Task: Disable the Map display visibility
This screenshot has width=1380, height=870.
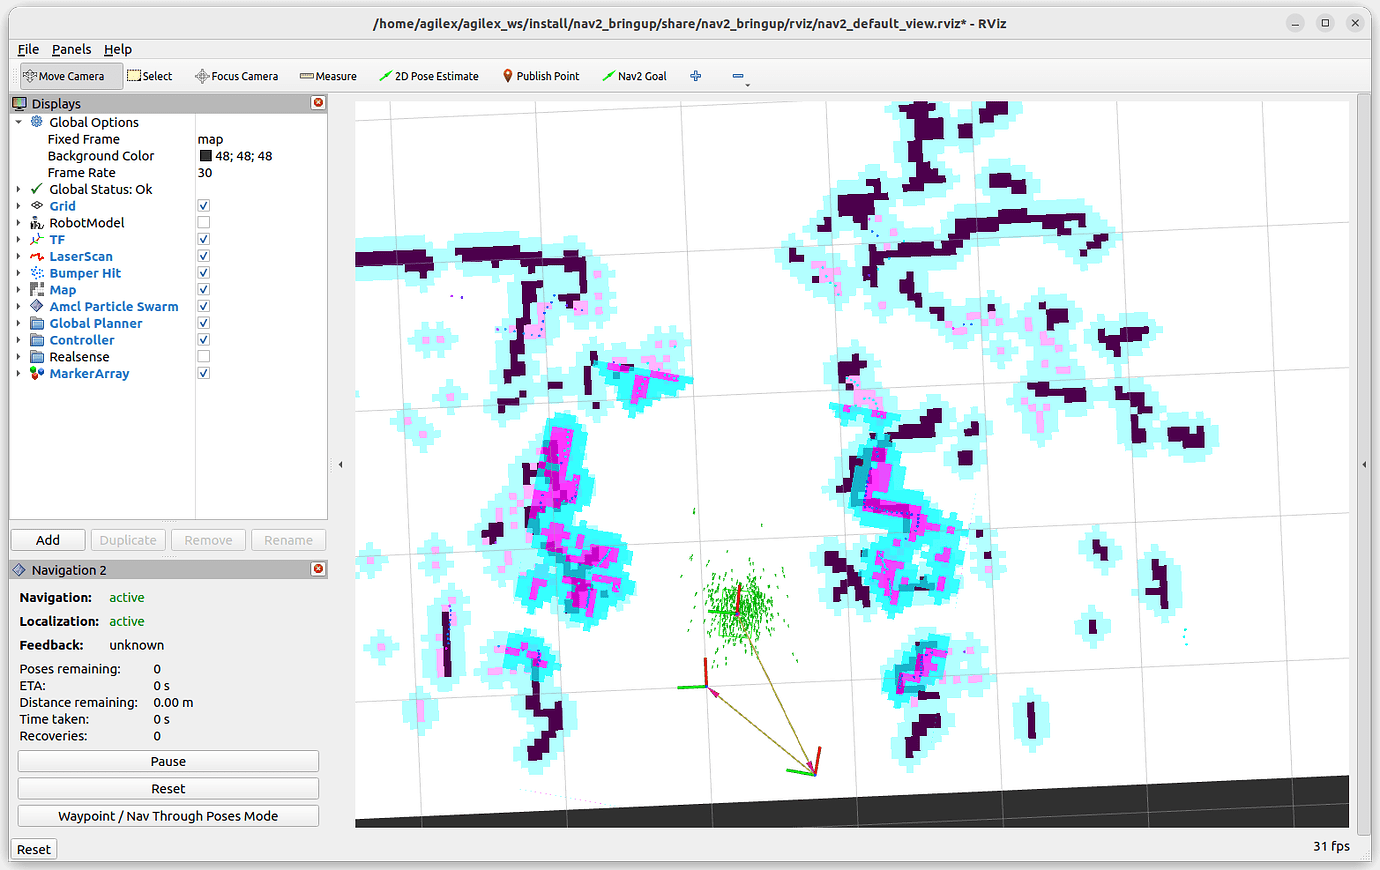Action: pyautogui.click(x=203, y=289)
